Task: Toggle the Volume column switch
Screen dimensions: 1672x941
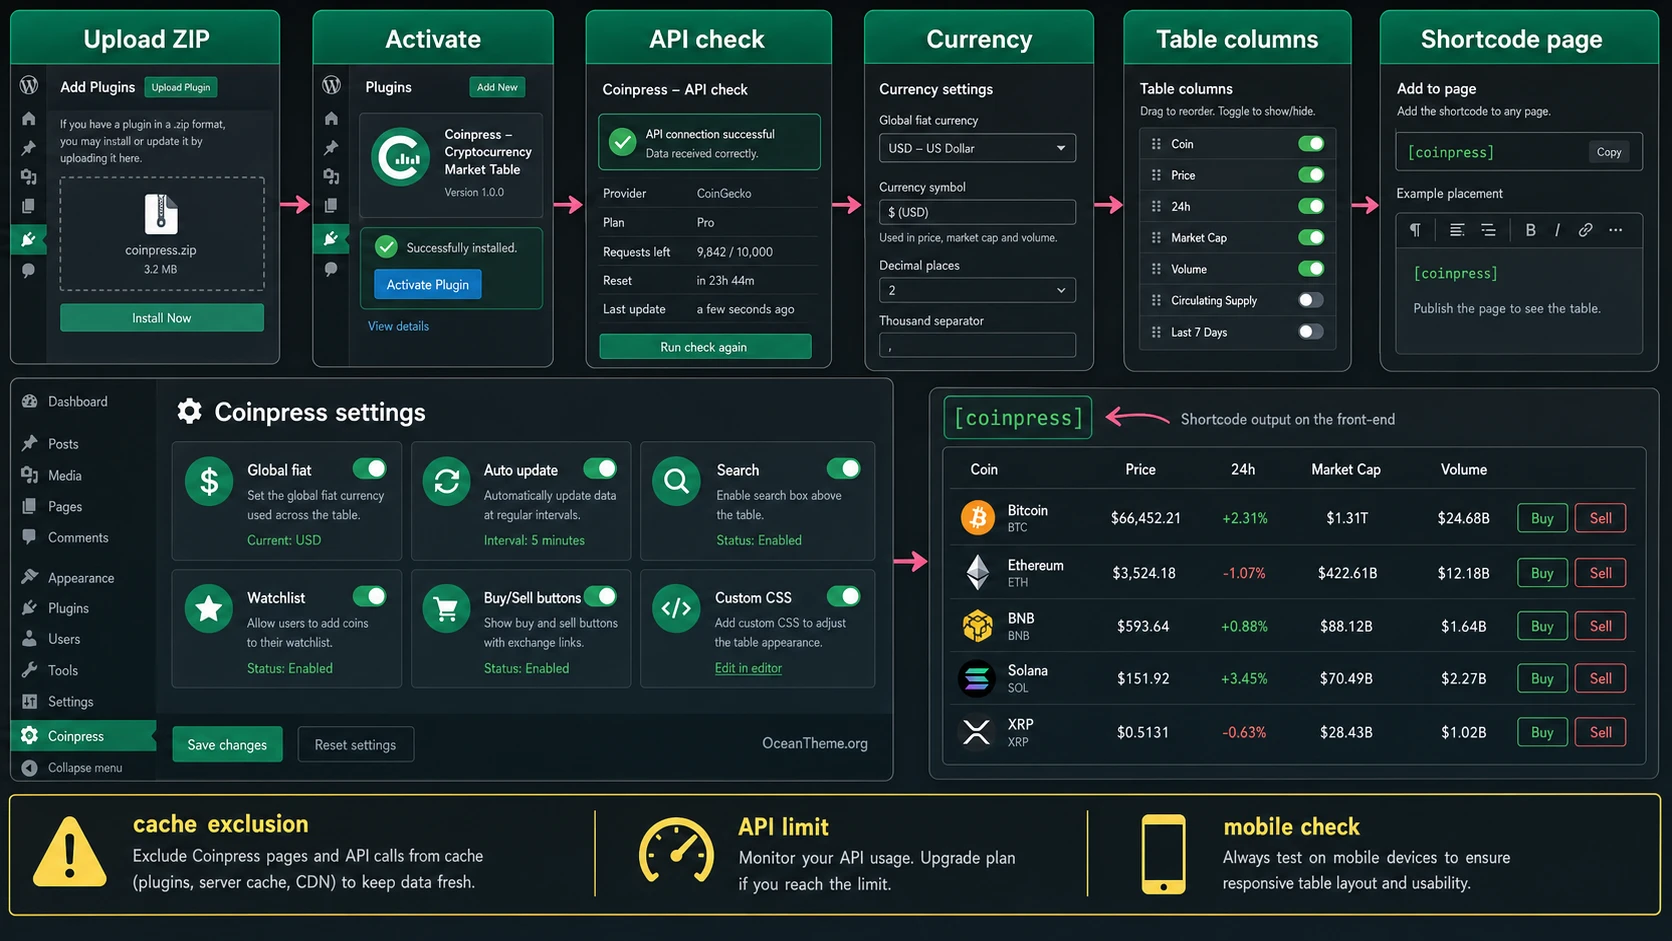Action: pos(1311,268)
